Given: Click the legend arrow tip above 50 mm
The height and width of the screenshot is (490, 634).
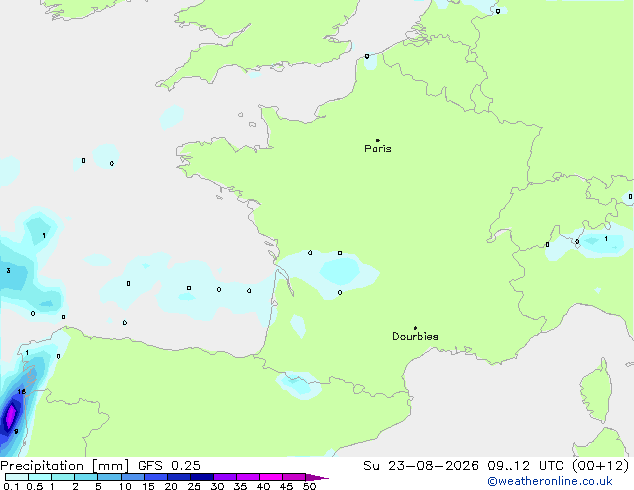Looking at the screenshot, I should (317, 477).
